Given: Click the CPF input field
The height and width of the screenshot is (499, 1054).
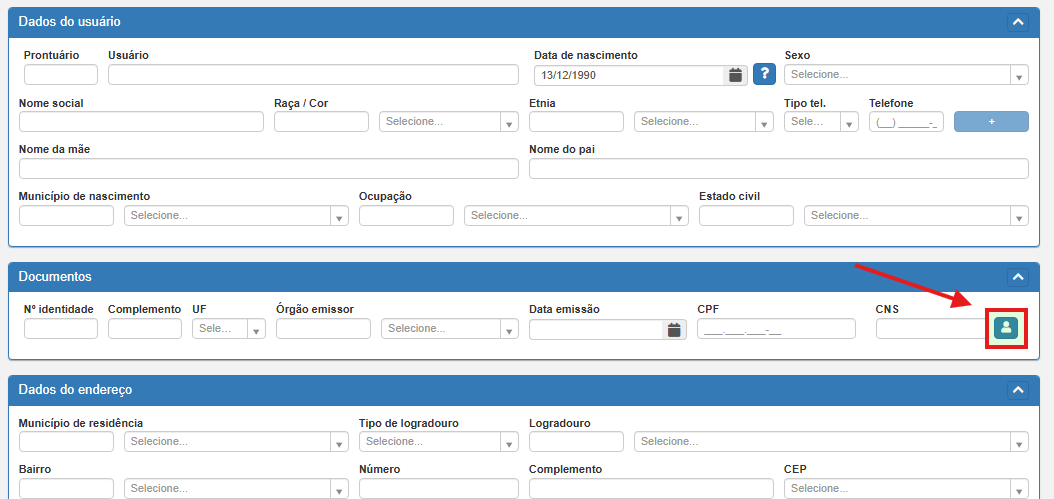Looking at the screenshot, I should tap(776, 329).
